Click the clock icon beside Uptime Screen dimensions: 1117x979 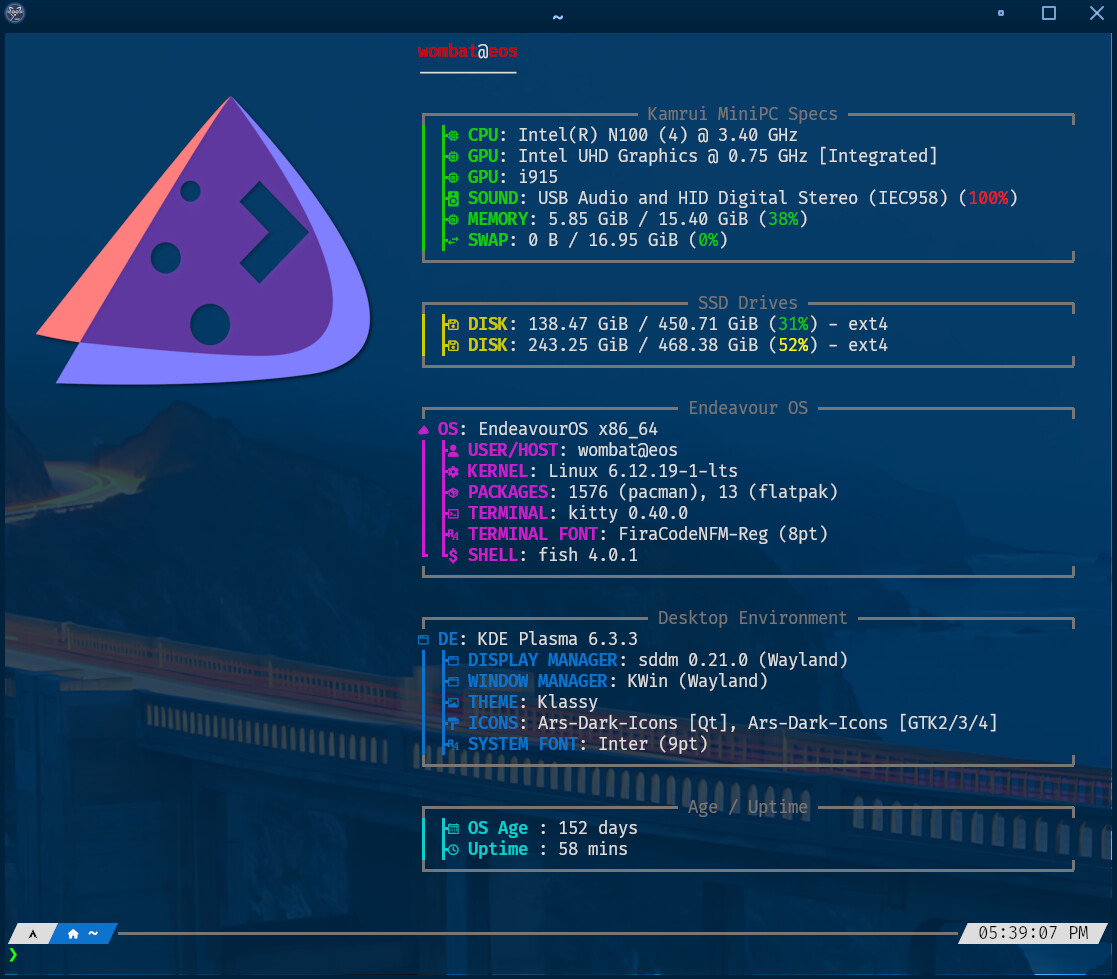(x=452, y=850)
